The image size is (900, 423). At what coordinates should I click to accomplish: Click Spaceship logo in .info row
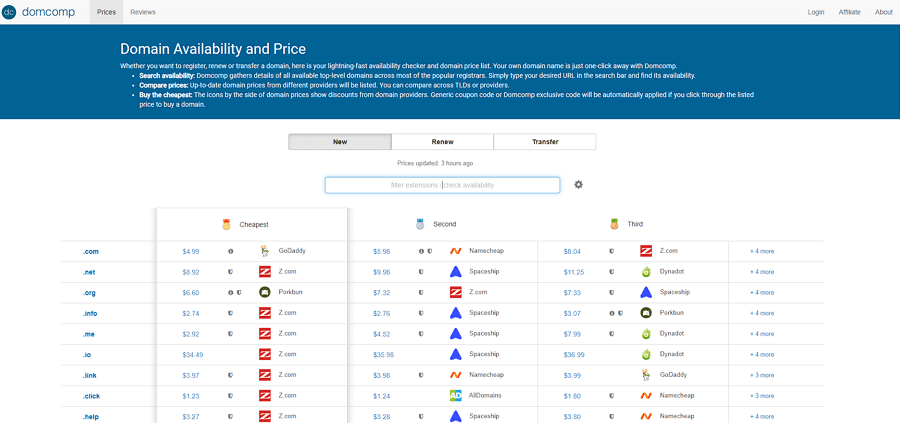(x=456, y=313)
